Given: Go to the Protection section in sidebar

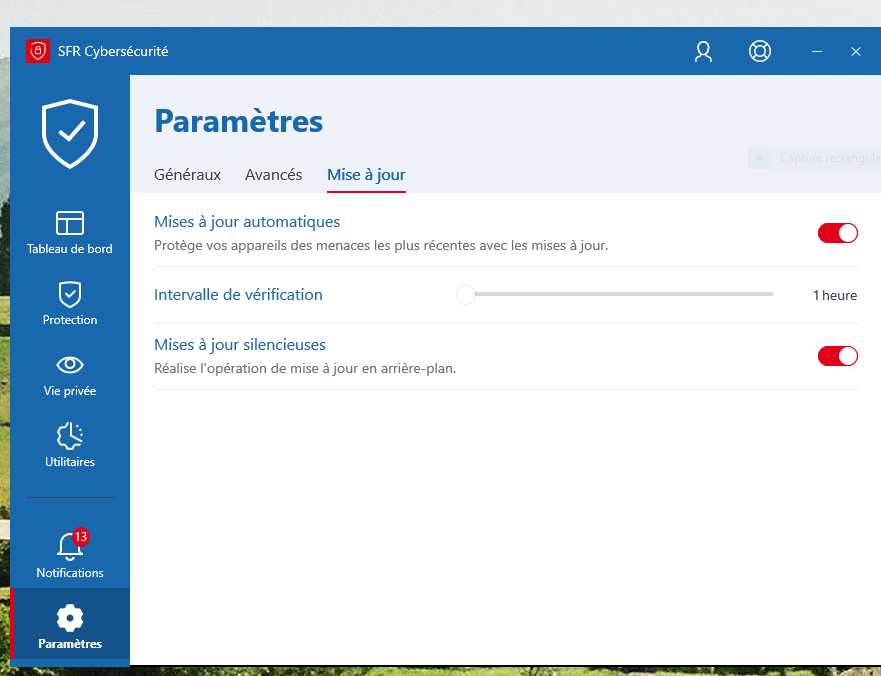Looking at the screenshot, I should [70, 303].
